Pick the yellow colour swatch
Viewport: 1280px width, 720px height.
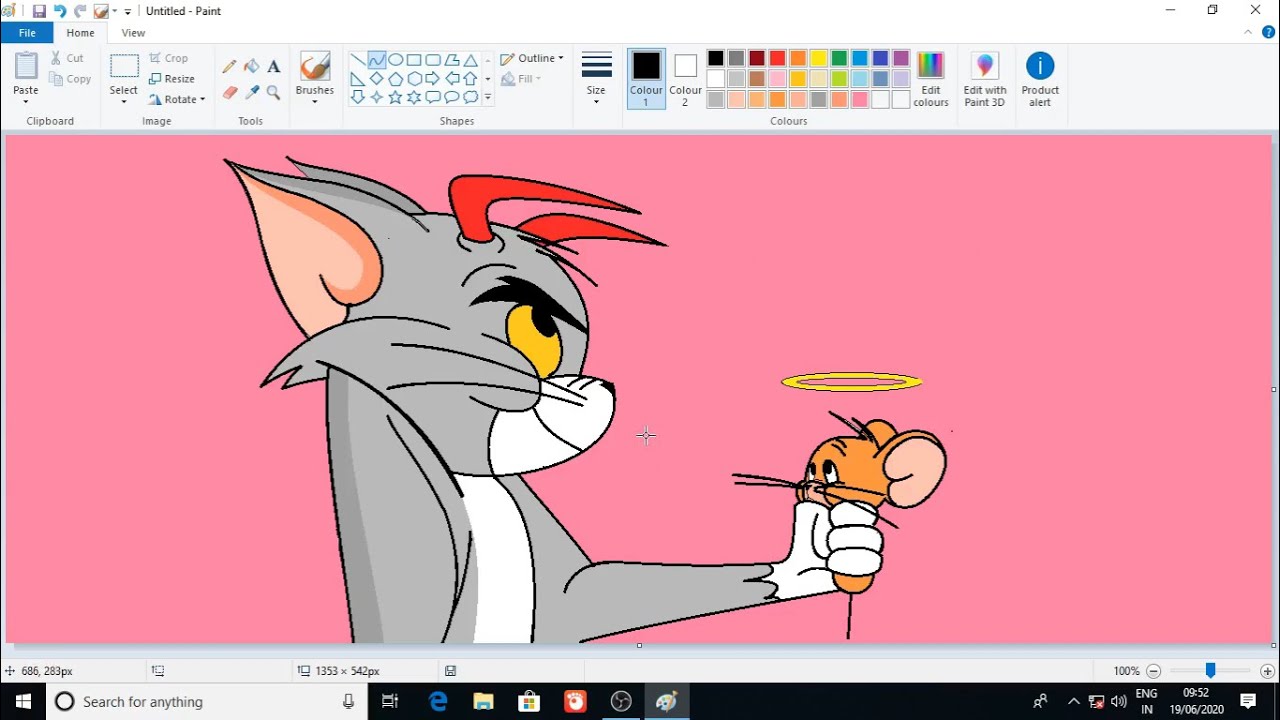click(819, 58)
